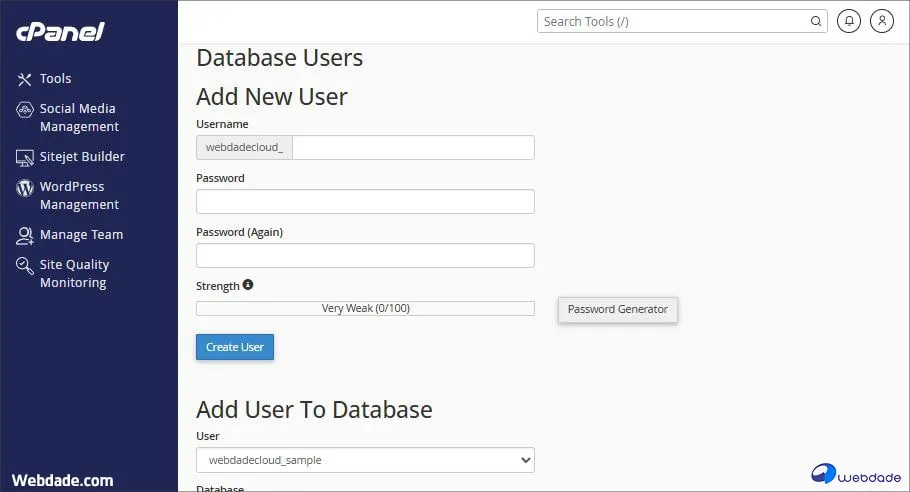This screenshot has height=492, width=910.
Task: Click the Create User button
Action: pyautogui.click(x=234, y=347)
